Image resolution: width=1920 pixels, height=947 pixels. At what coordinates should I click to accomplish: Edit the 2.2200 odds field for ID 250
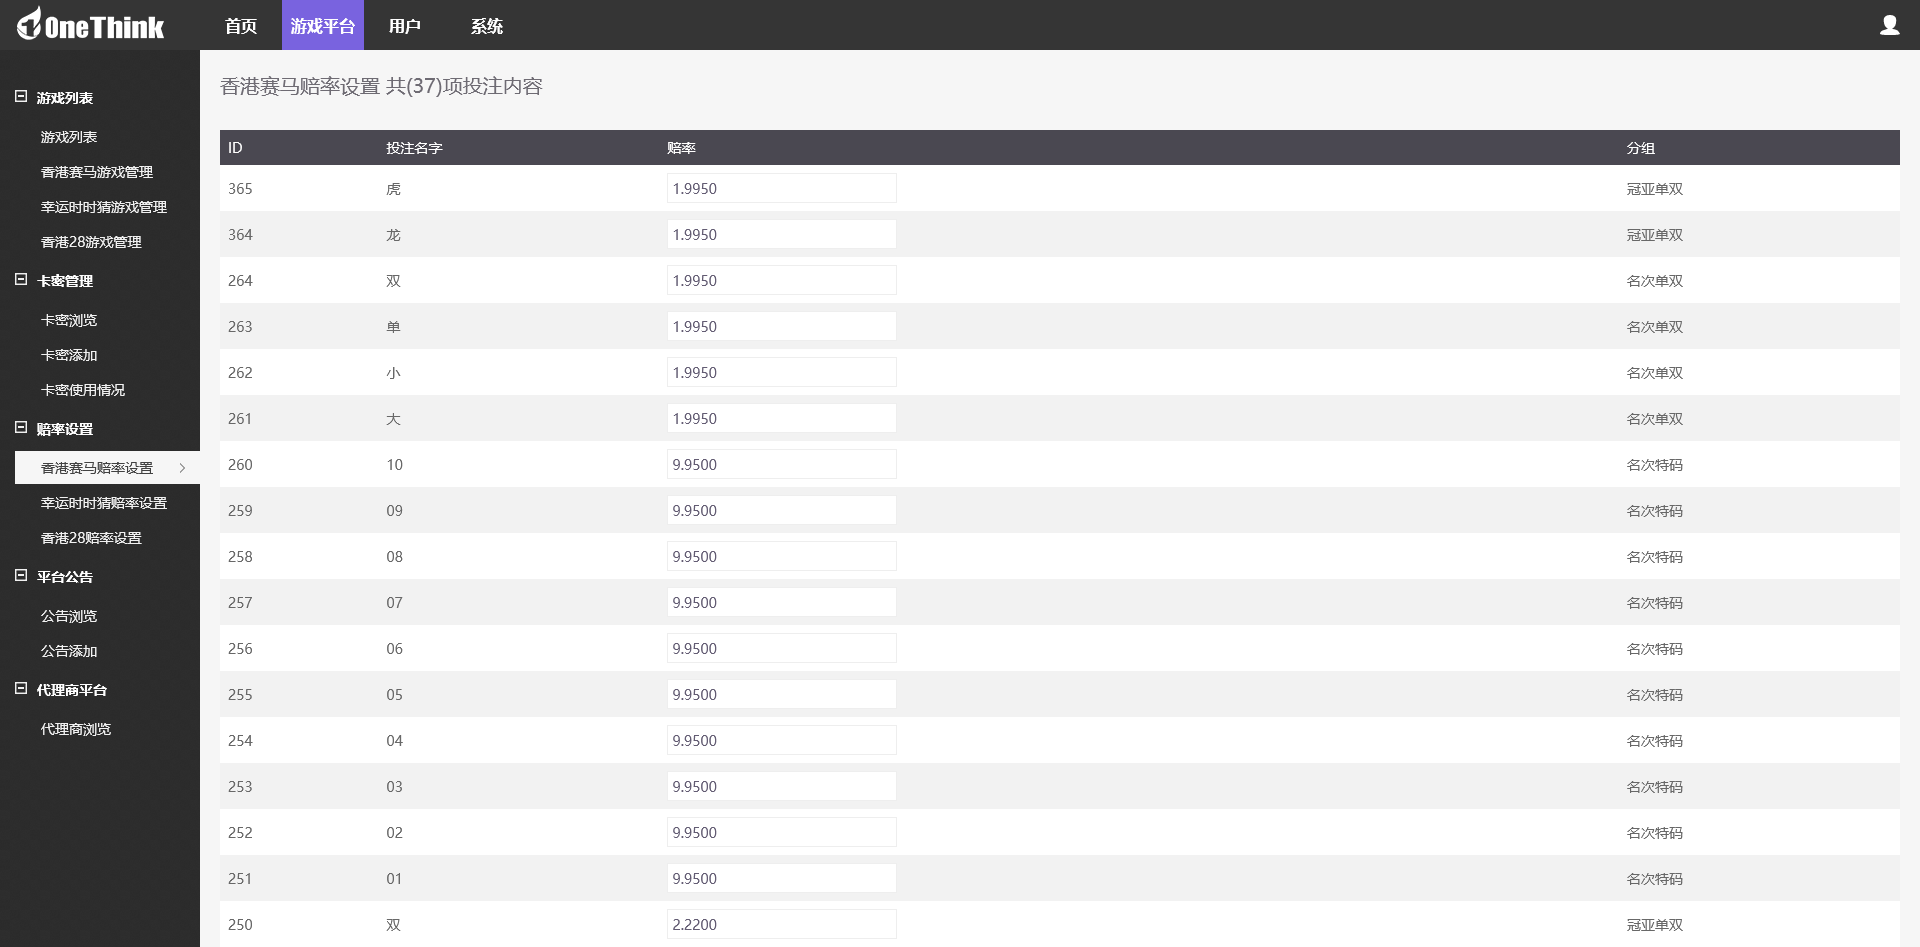point(782,924)
